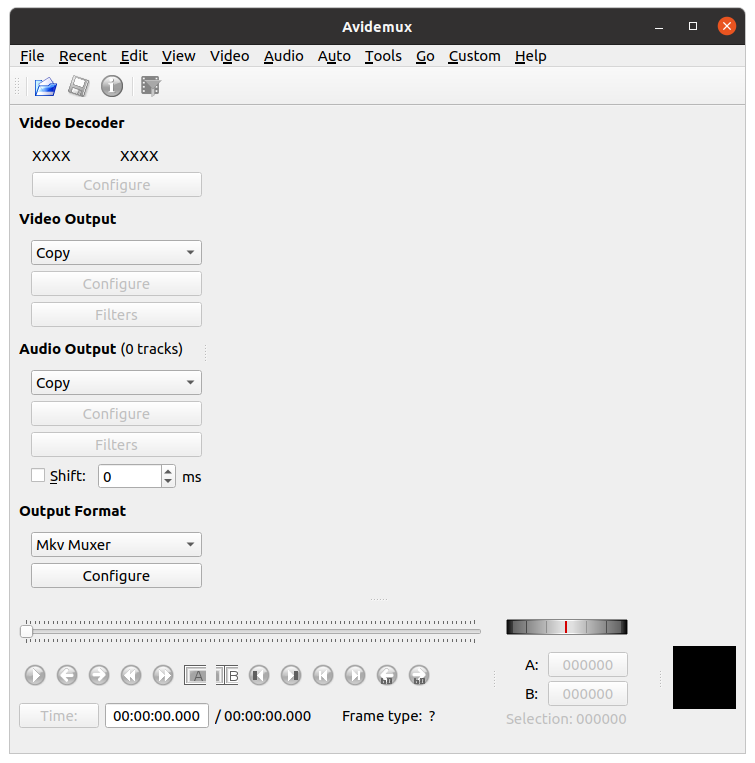
Task: Open the Audio Output Copy dropdown
Action: [116, 383]
